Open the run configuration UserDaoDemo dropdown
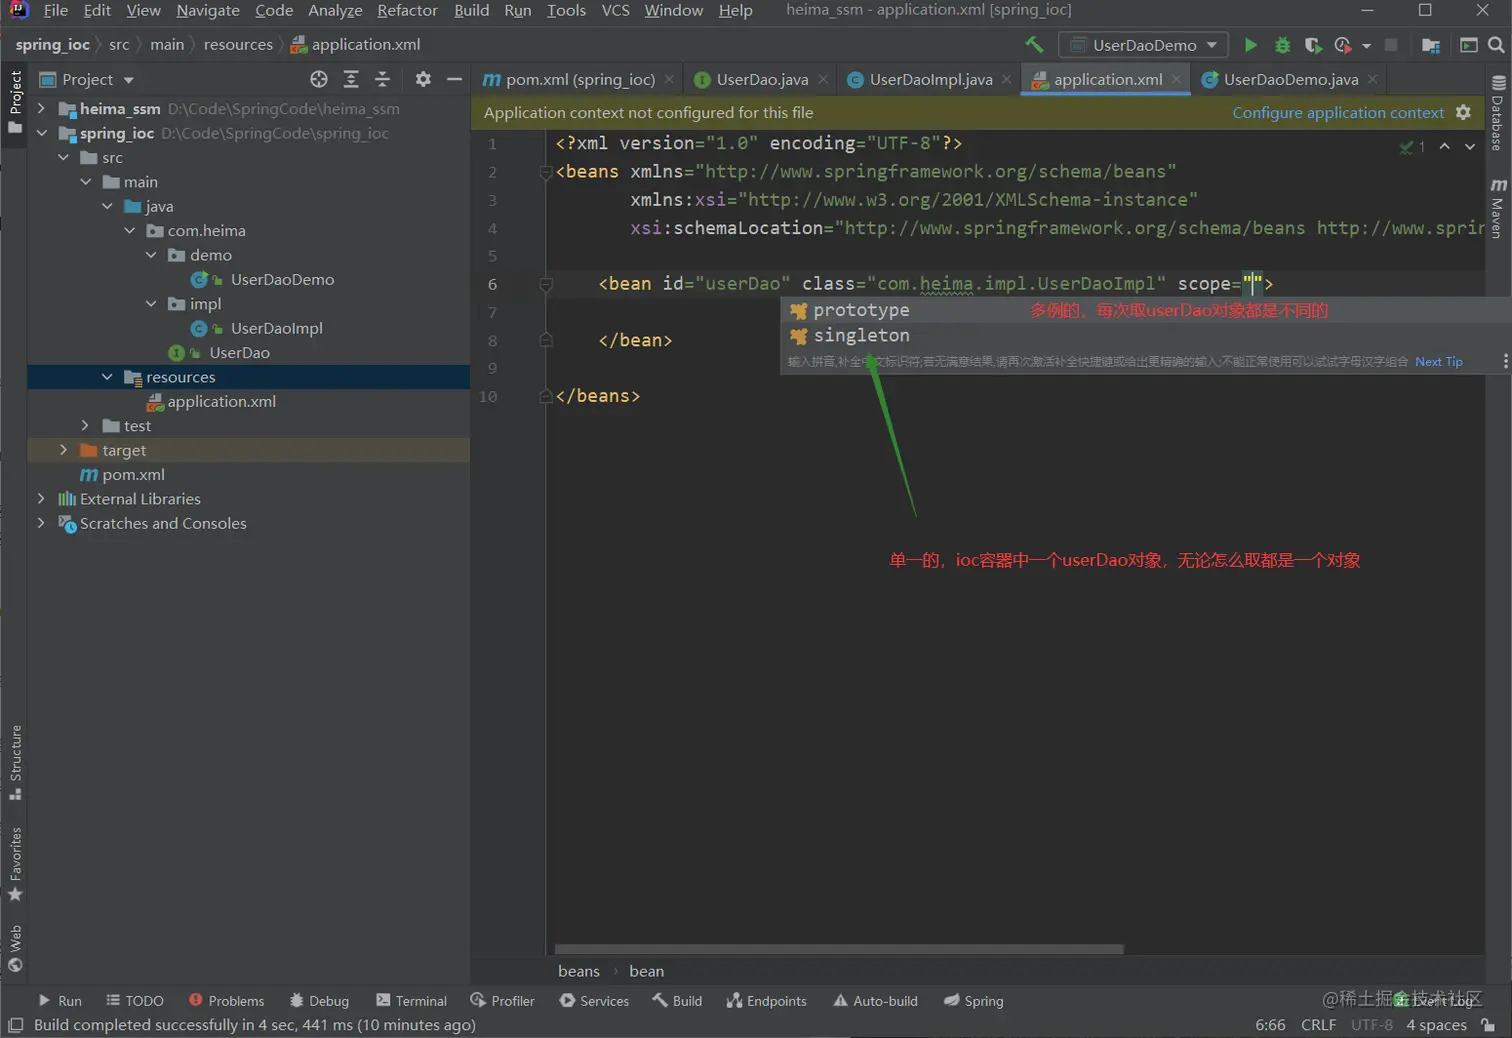 click(1144, 45)
